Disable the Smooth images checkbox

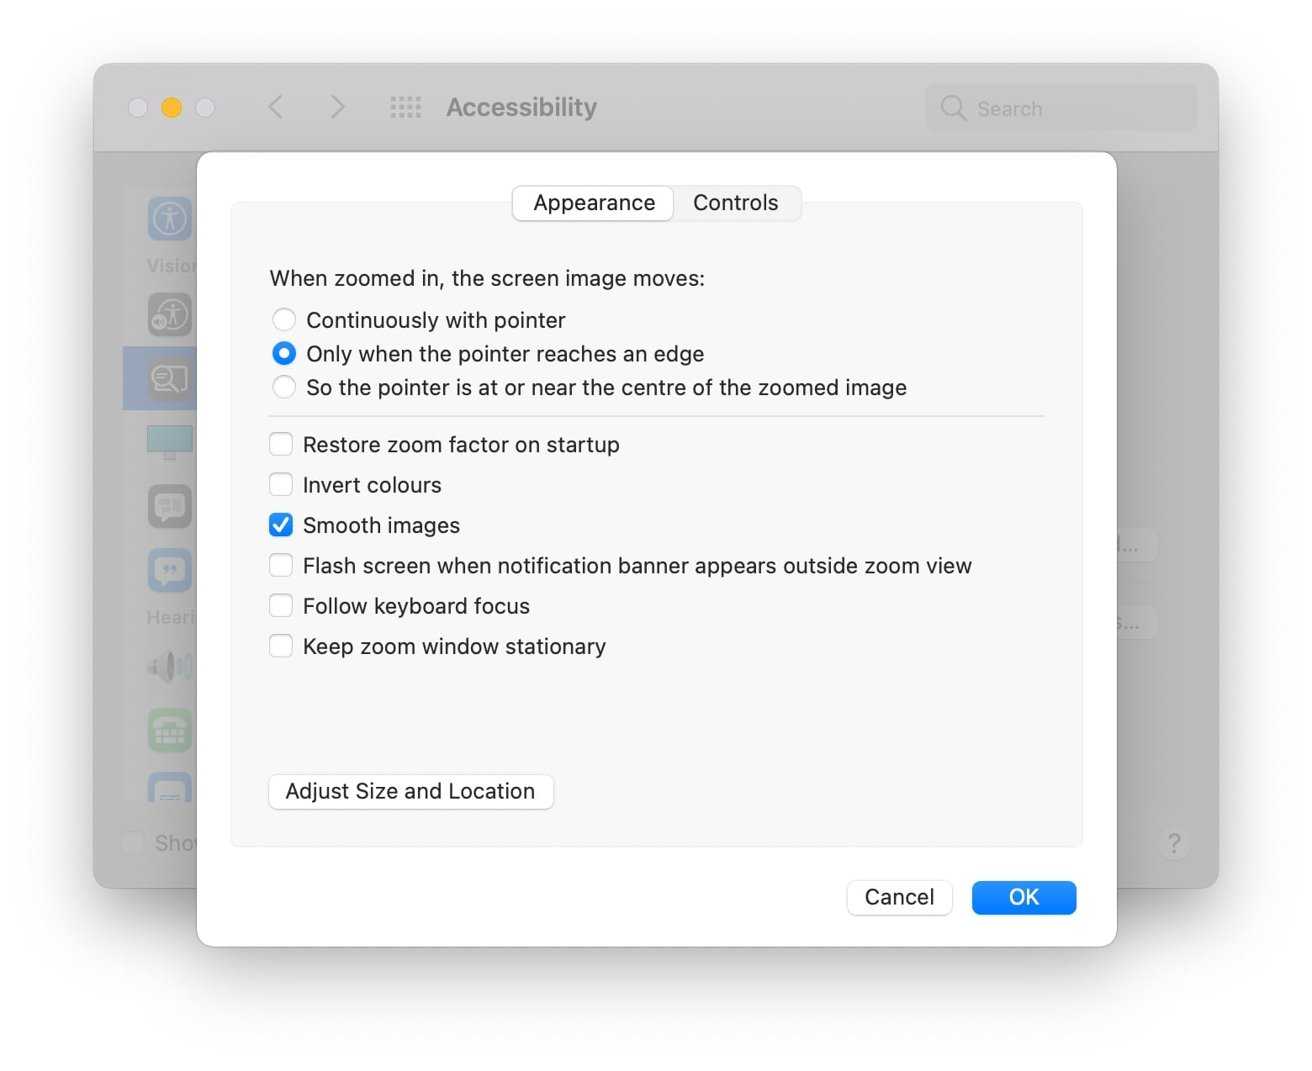point(281,525)
